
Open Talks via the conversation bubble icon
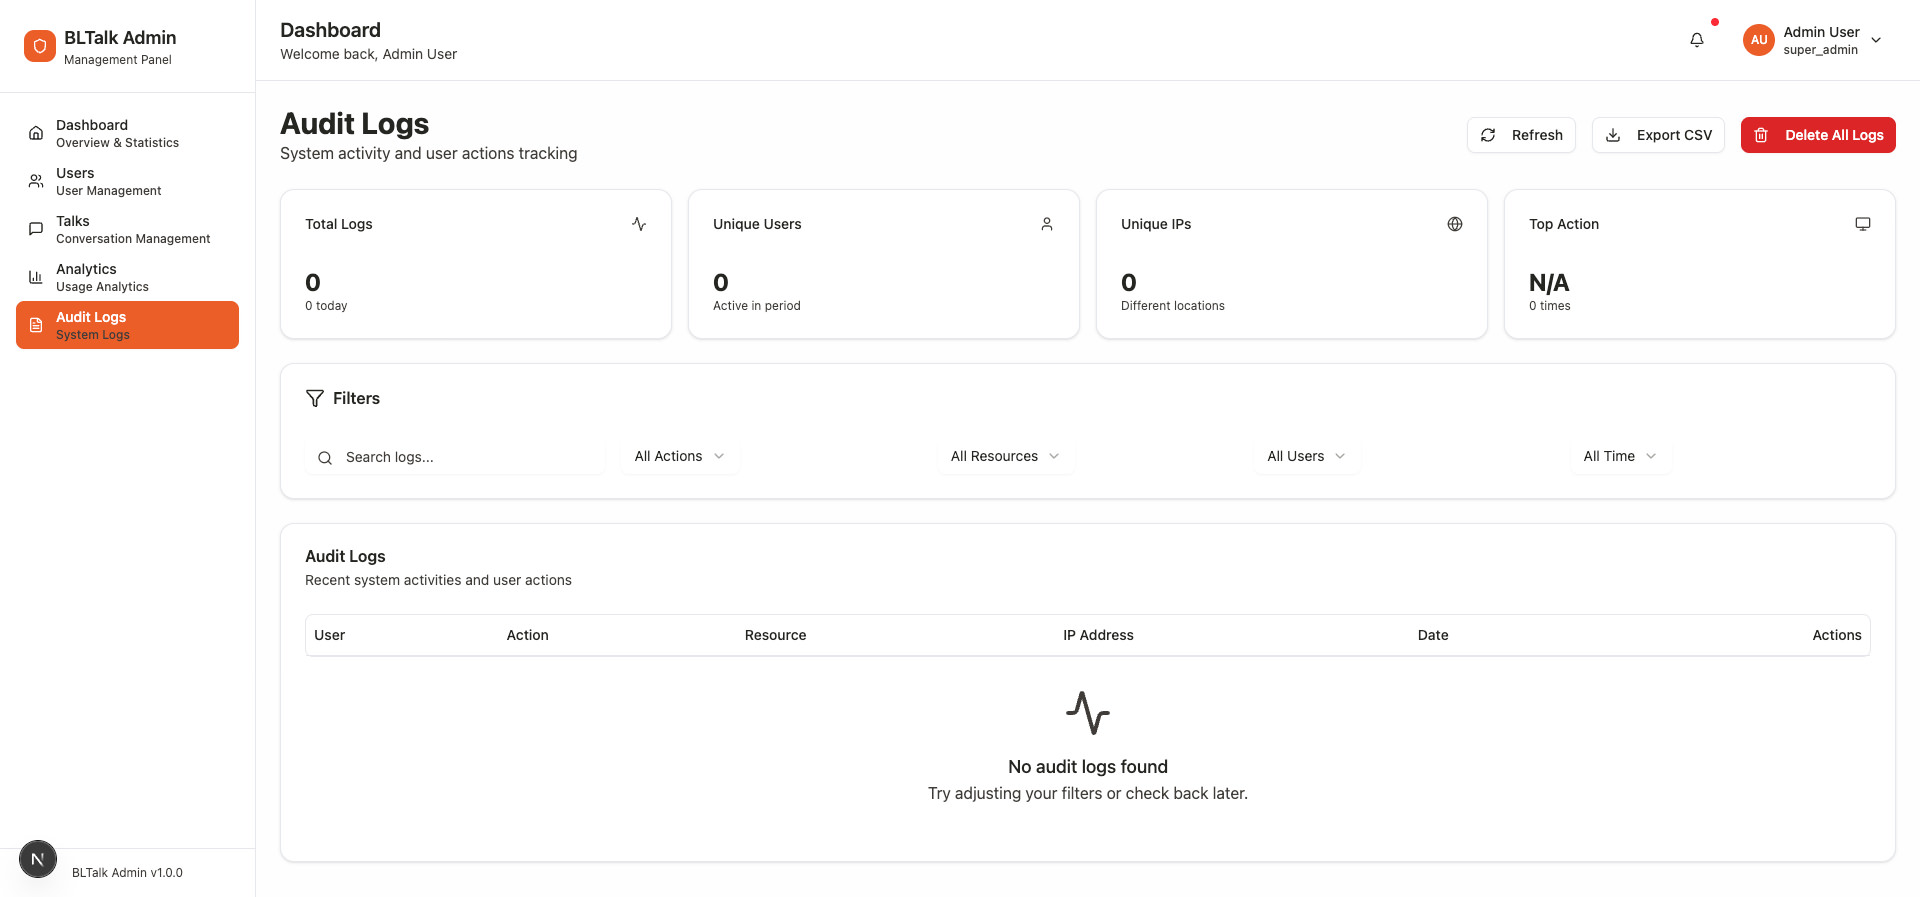pyautogui.click(x=36, y=229)
